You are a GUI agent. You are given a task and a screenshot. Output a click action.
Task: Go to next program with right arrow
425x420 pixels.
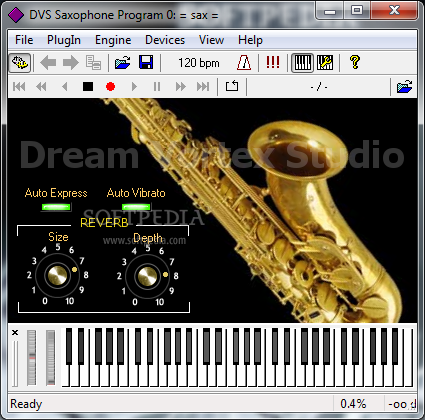click(x=71, y=63)
